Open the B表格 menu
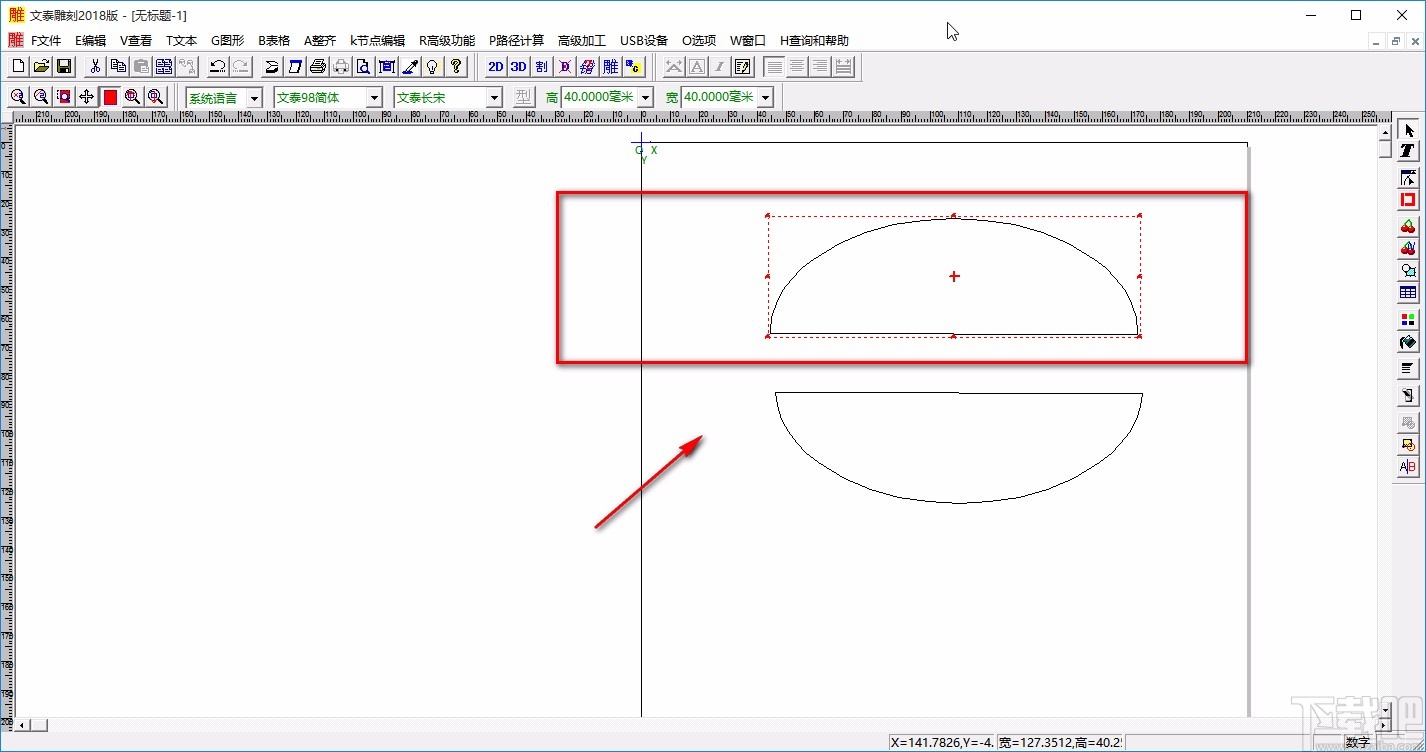This screenshot has width=1426, height=752. click(x=274, y=41)
